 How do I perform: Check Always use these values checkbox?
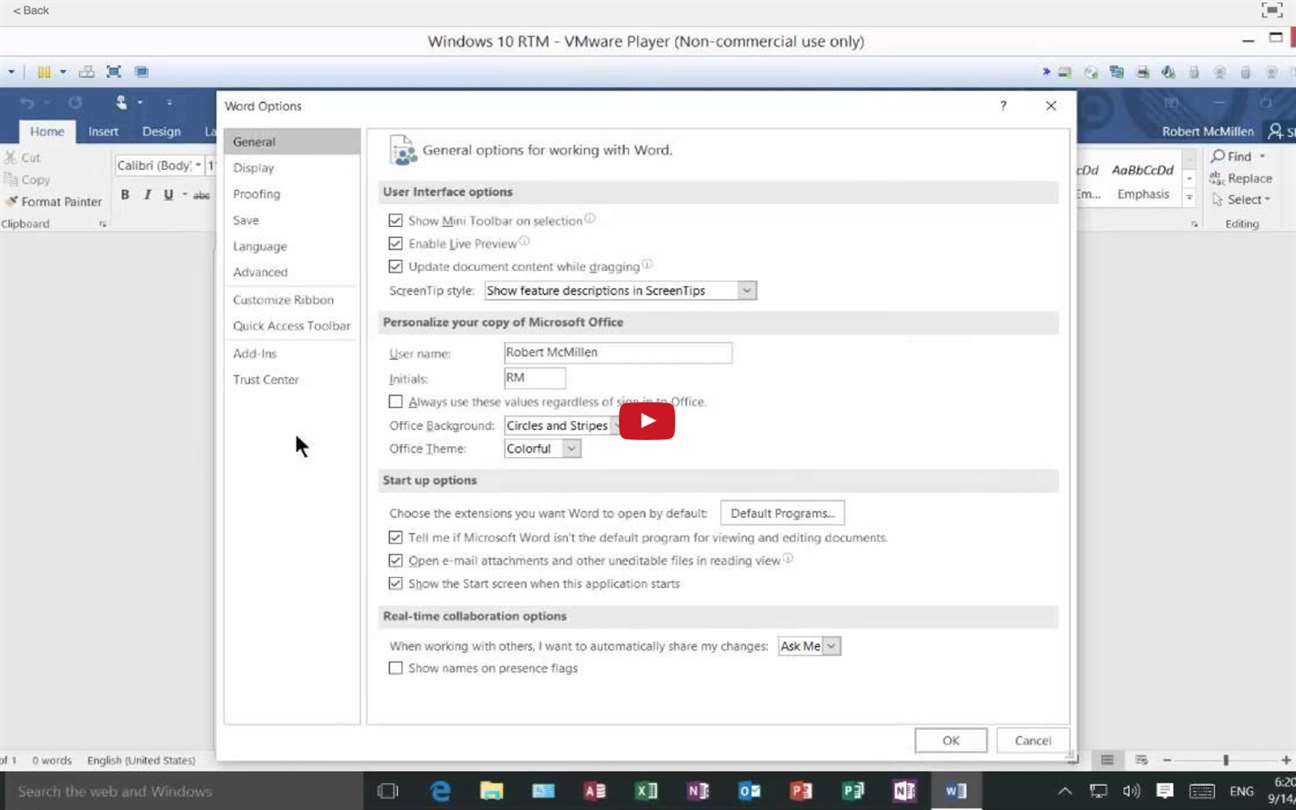pyautogui.click(x=396, y=401)
